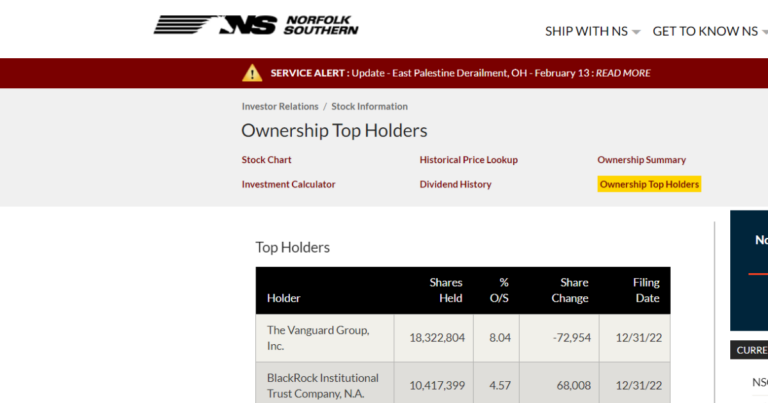
Task: Go to Investor Relations breadcrumb
Action: coord(280,106)
